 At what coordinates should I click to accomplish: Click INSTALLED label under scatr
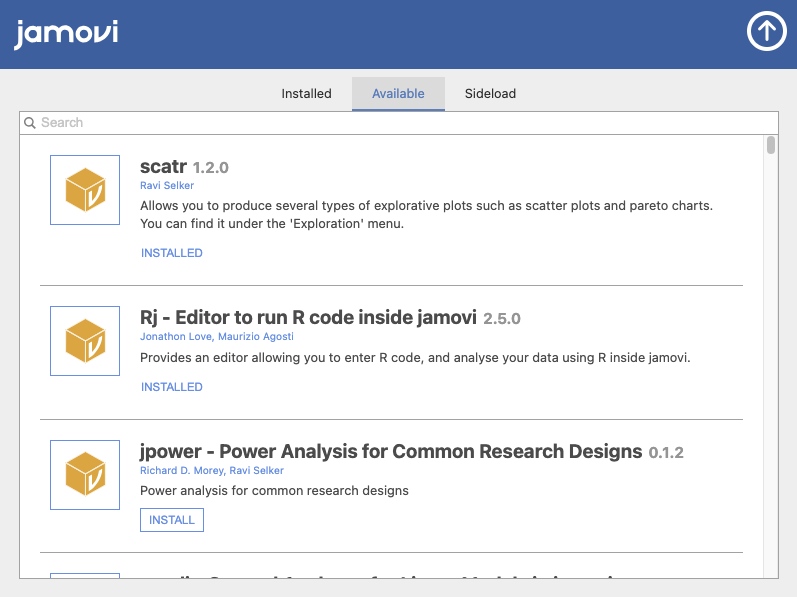click(x=172, y=253)
